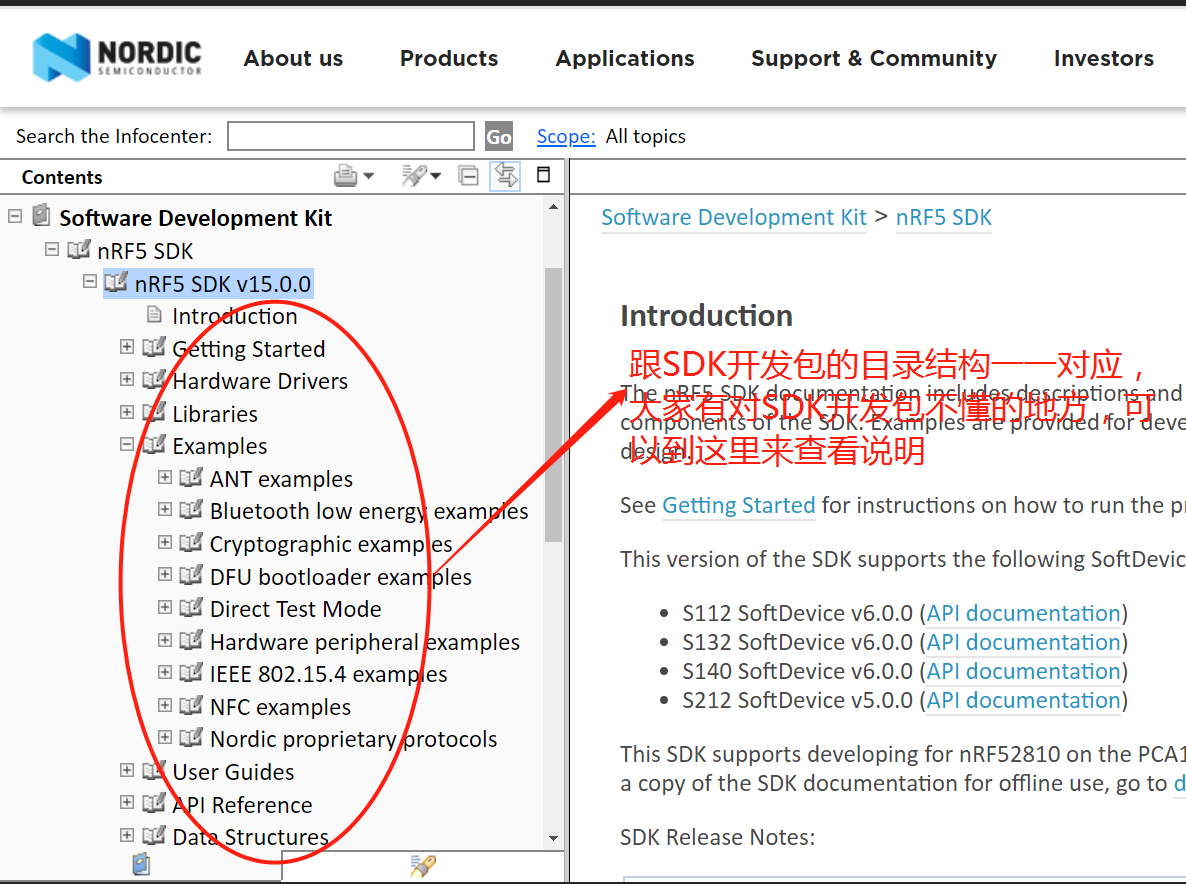Open the Getting Started body link
Screen dimensions: 1186x884
pyautogui.click(x=739, y=504)
